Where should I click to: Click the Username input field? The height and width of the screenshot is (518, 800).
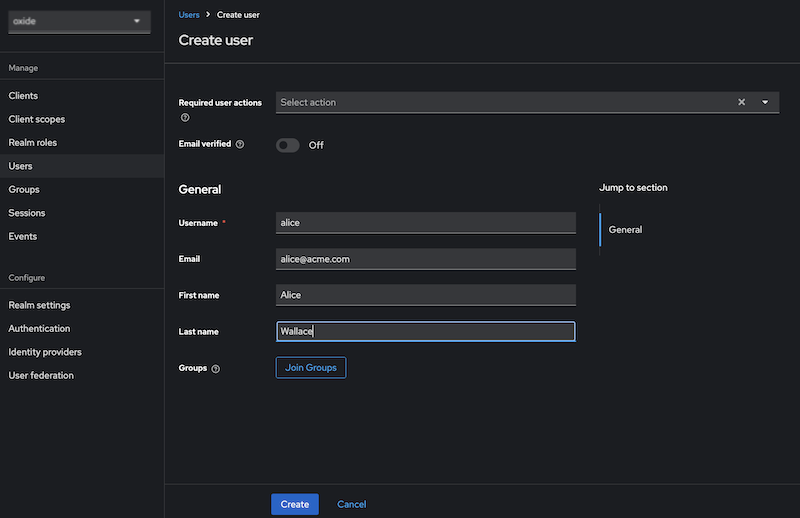click(425, 223)
